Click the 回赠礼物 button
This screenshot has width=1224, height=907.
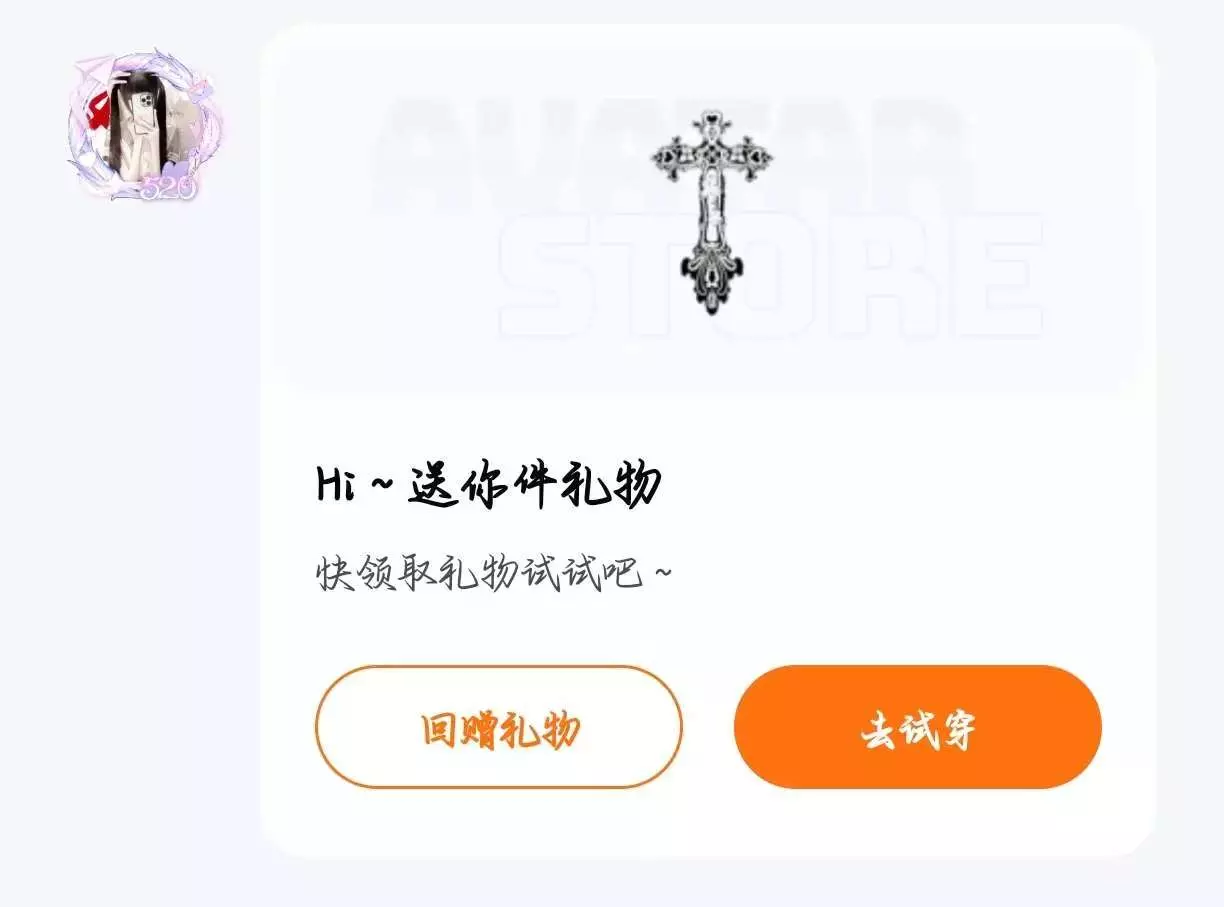click(499, 728)
